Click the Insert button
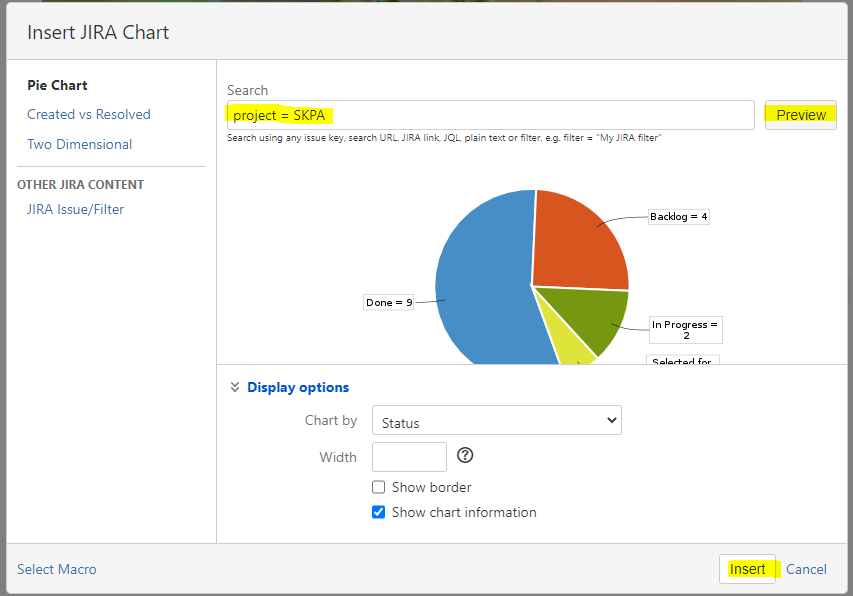Image resolution: width=853 pixels, height=596 pixels. (747, 569)
